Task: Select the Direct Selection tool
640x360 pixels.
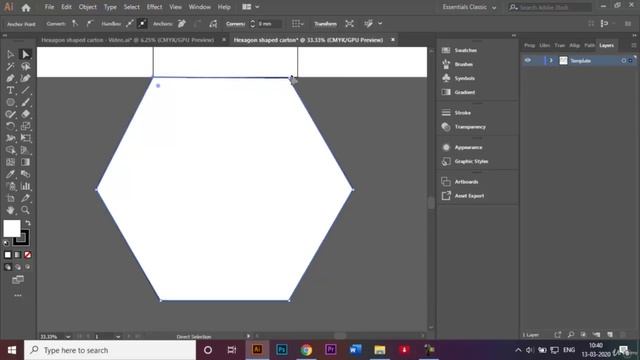Action: coord(25,54)
